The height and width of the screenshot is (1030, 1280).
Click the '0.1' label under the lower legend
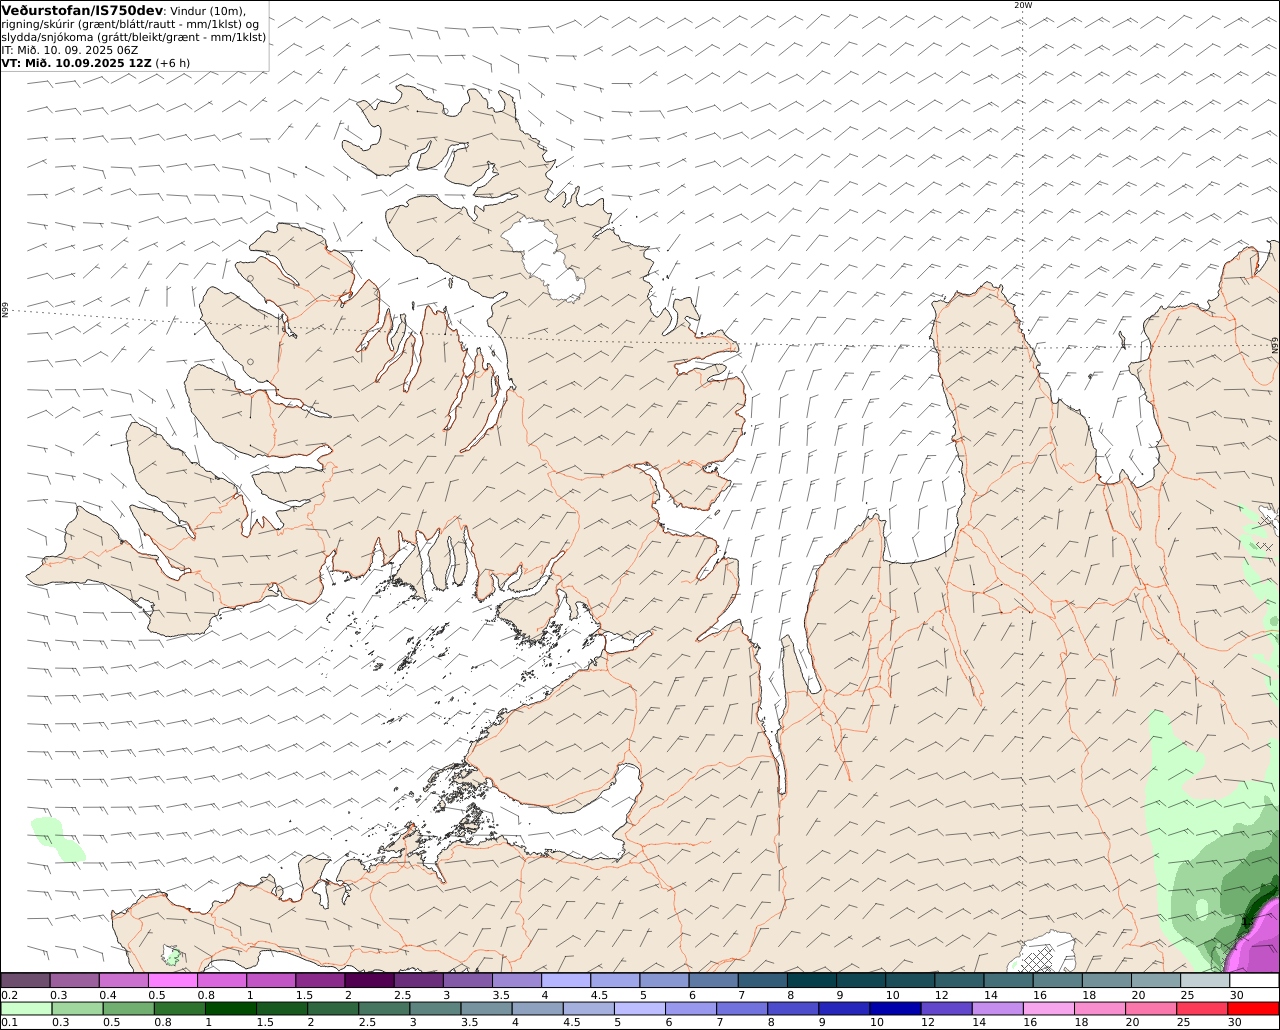(9, 1023)
